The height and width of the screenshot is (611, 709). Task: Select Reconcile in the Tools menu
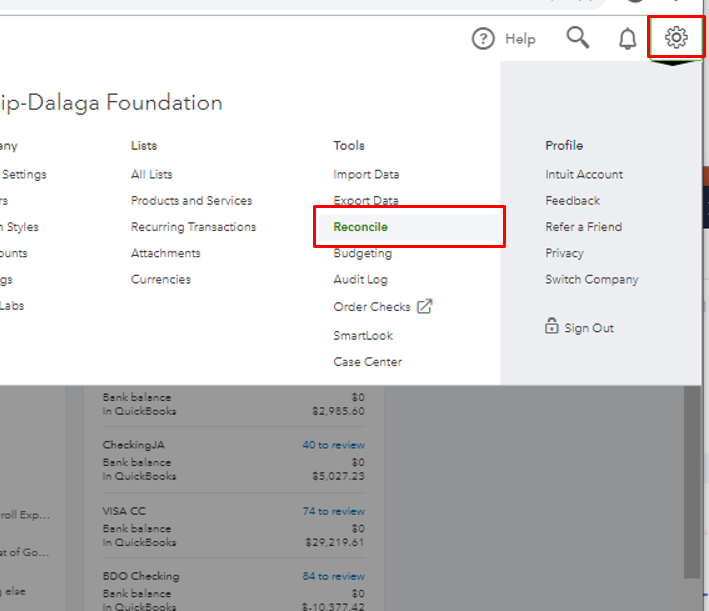point(361,227)
